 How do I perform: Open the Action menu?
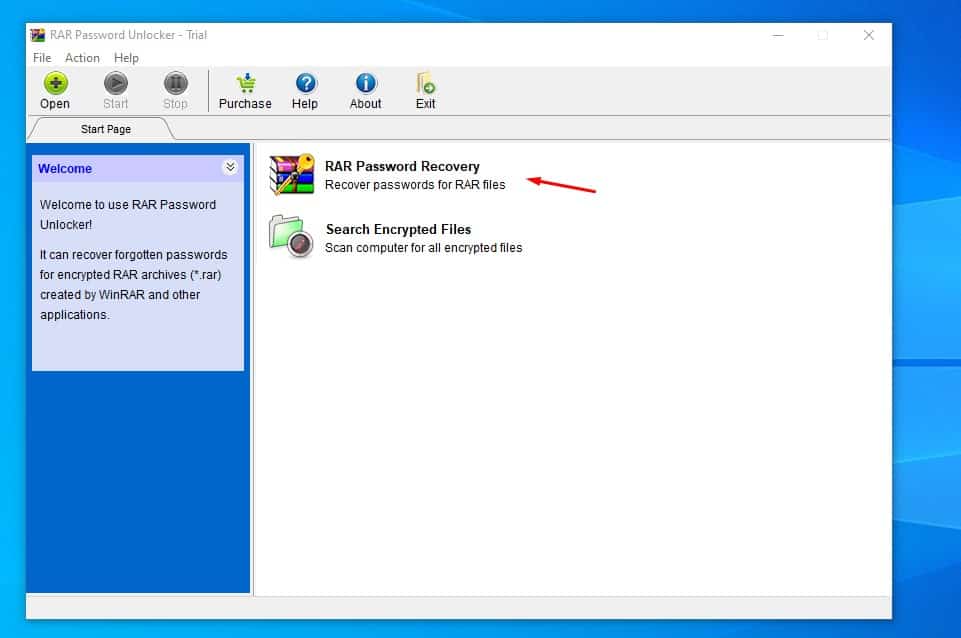coord(82,58)
